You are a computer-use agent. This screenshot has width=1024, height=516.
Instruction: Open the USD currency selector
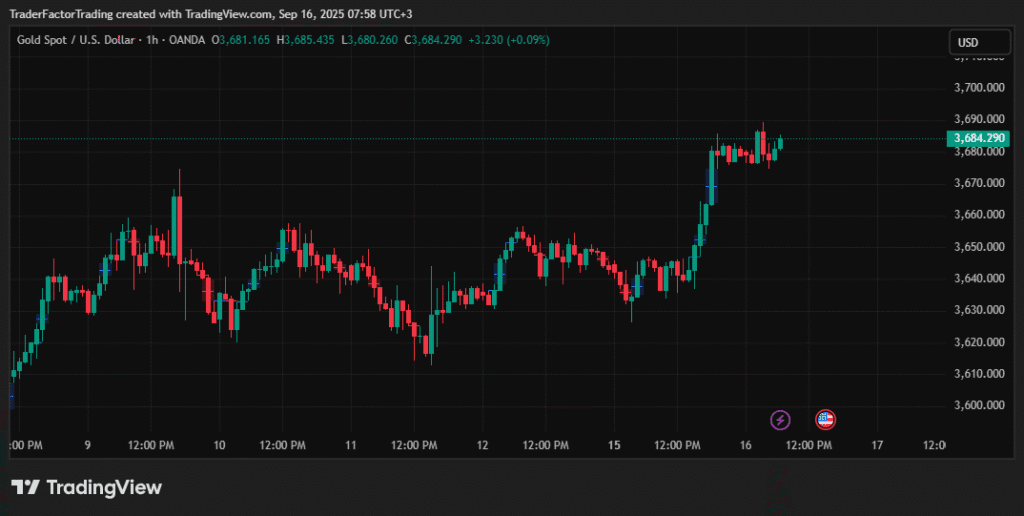click(x=979, y=42)
